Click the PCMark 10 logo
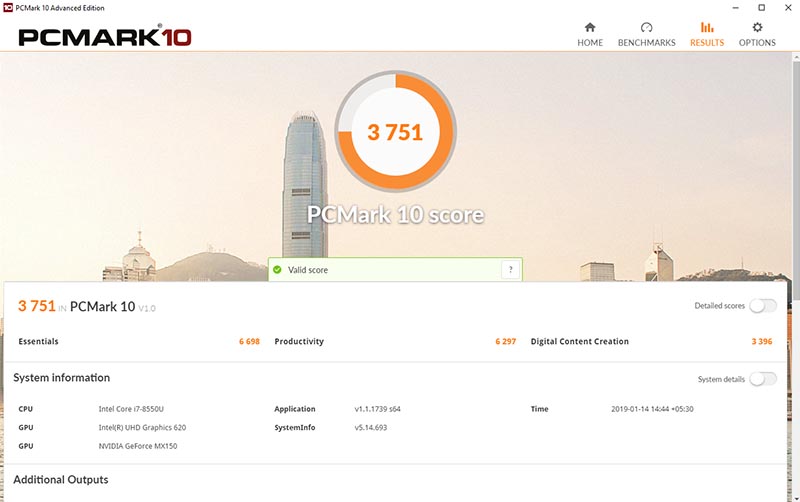This screenshot has width=800, height=502. [105, 36]
